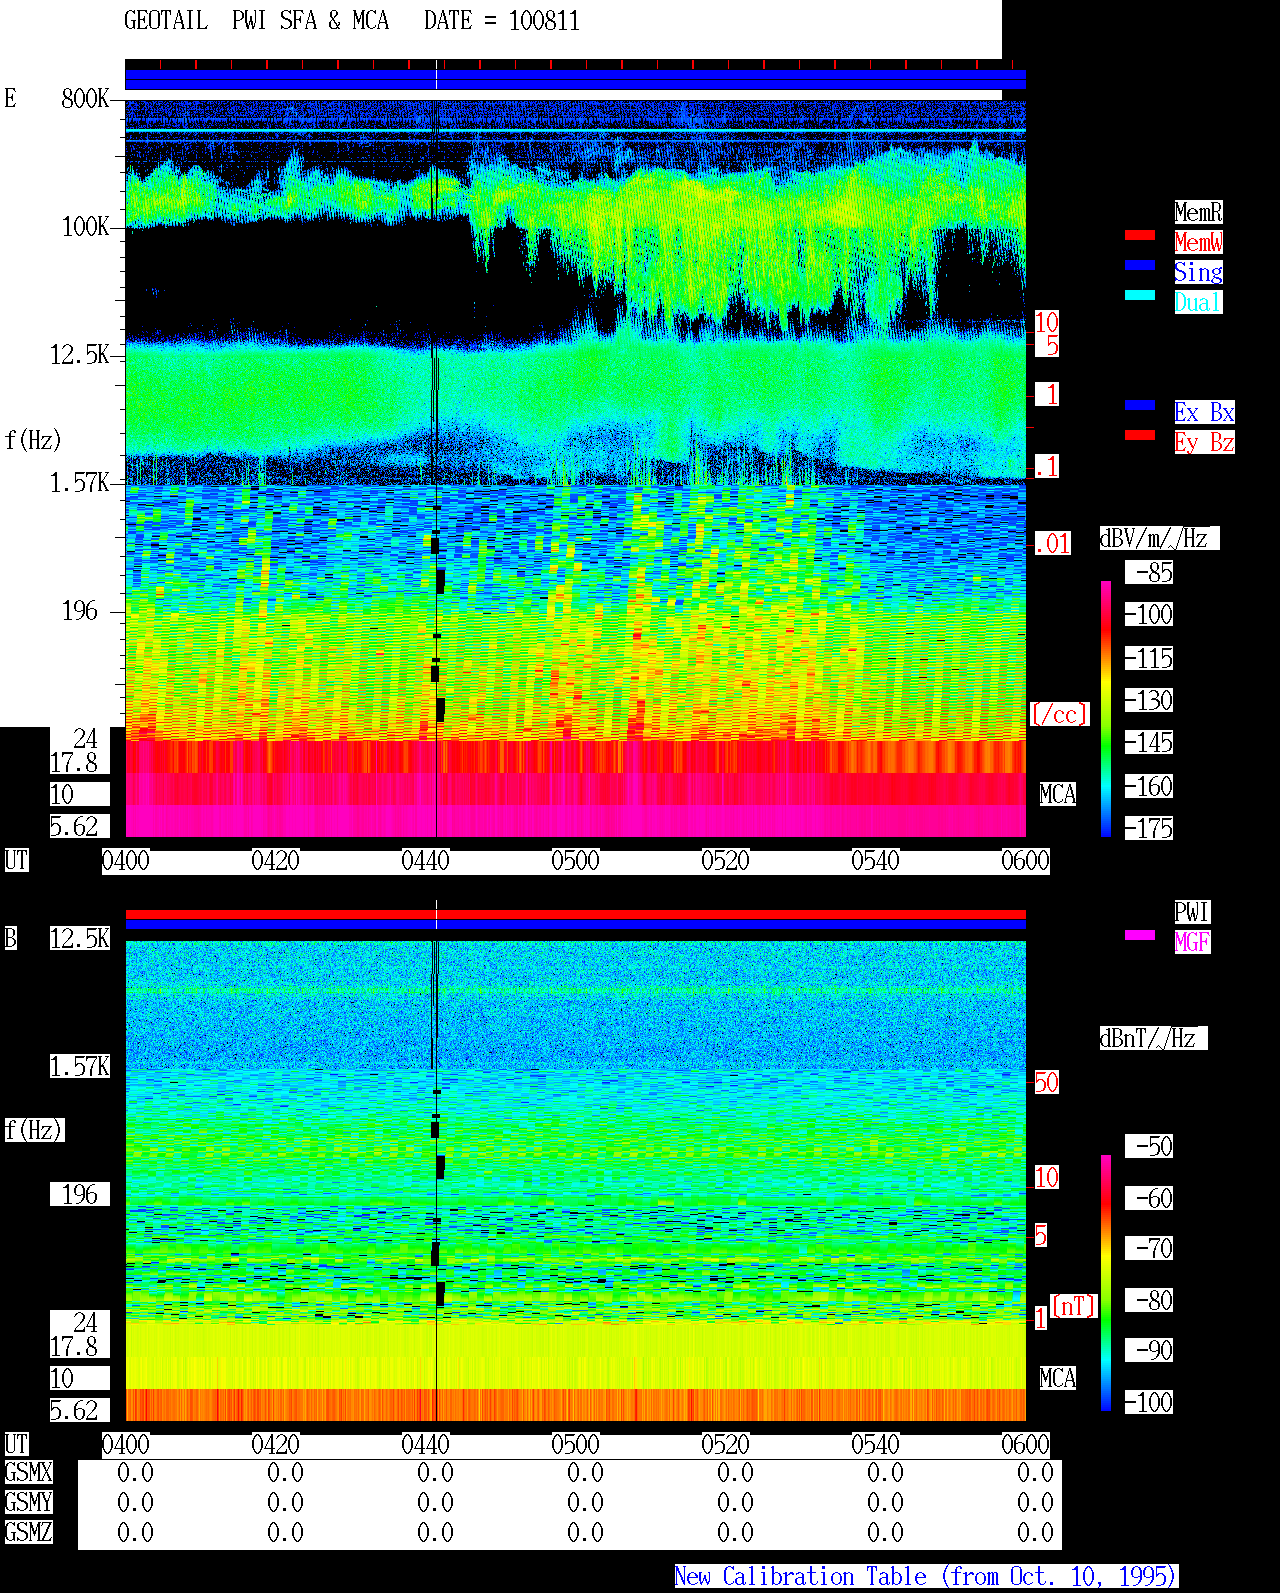1280x1593 pixels.
Task: Select the Ey Bz legend label
Action: [x=1204, y=442]
